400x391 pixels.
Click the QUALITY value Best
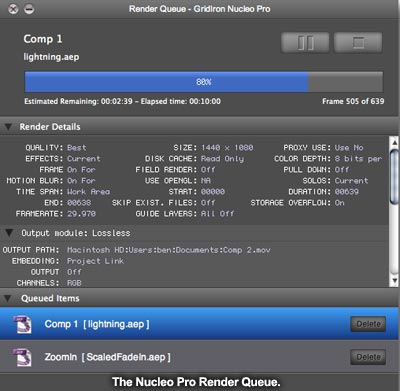pos(77,148)
